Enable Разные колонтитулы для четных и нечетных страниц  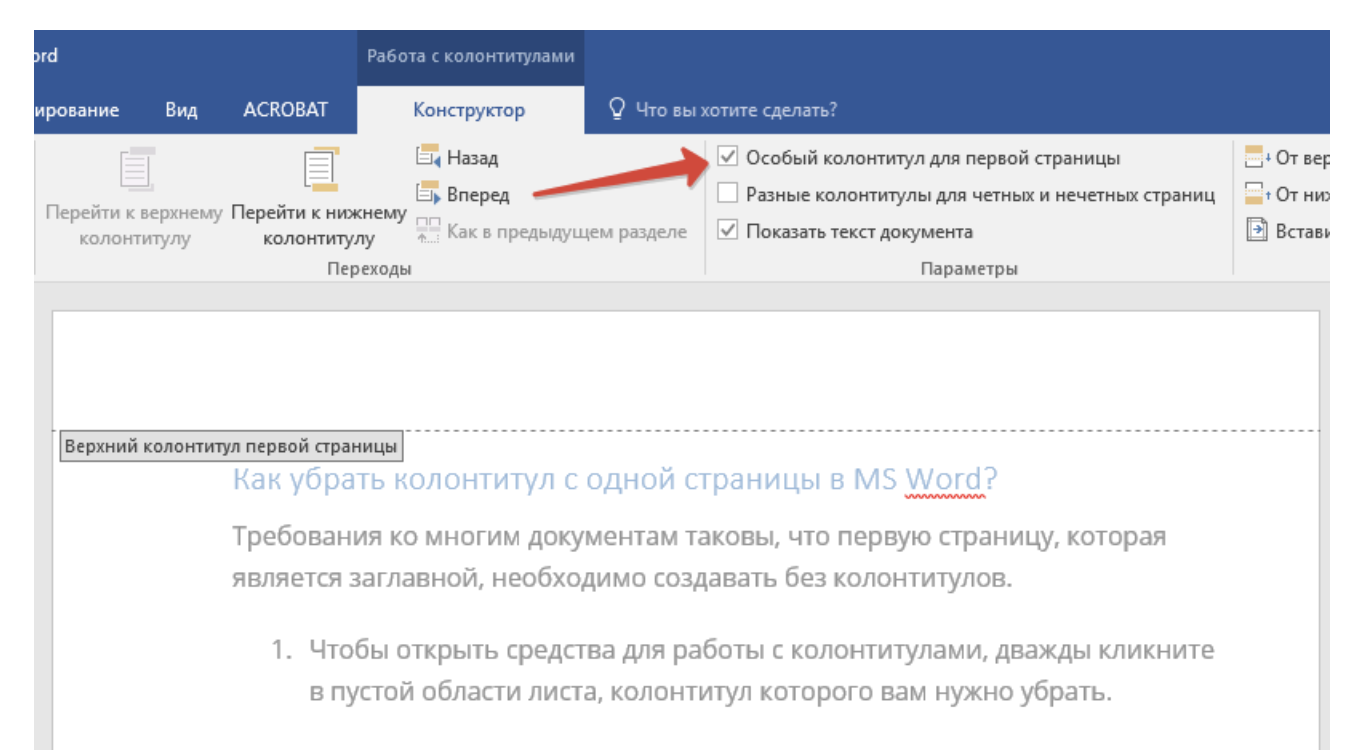728,194
